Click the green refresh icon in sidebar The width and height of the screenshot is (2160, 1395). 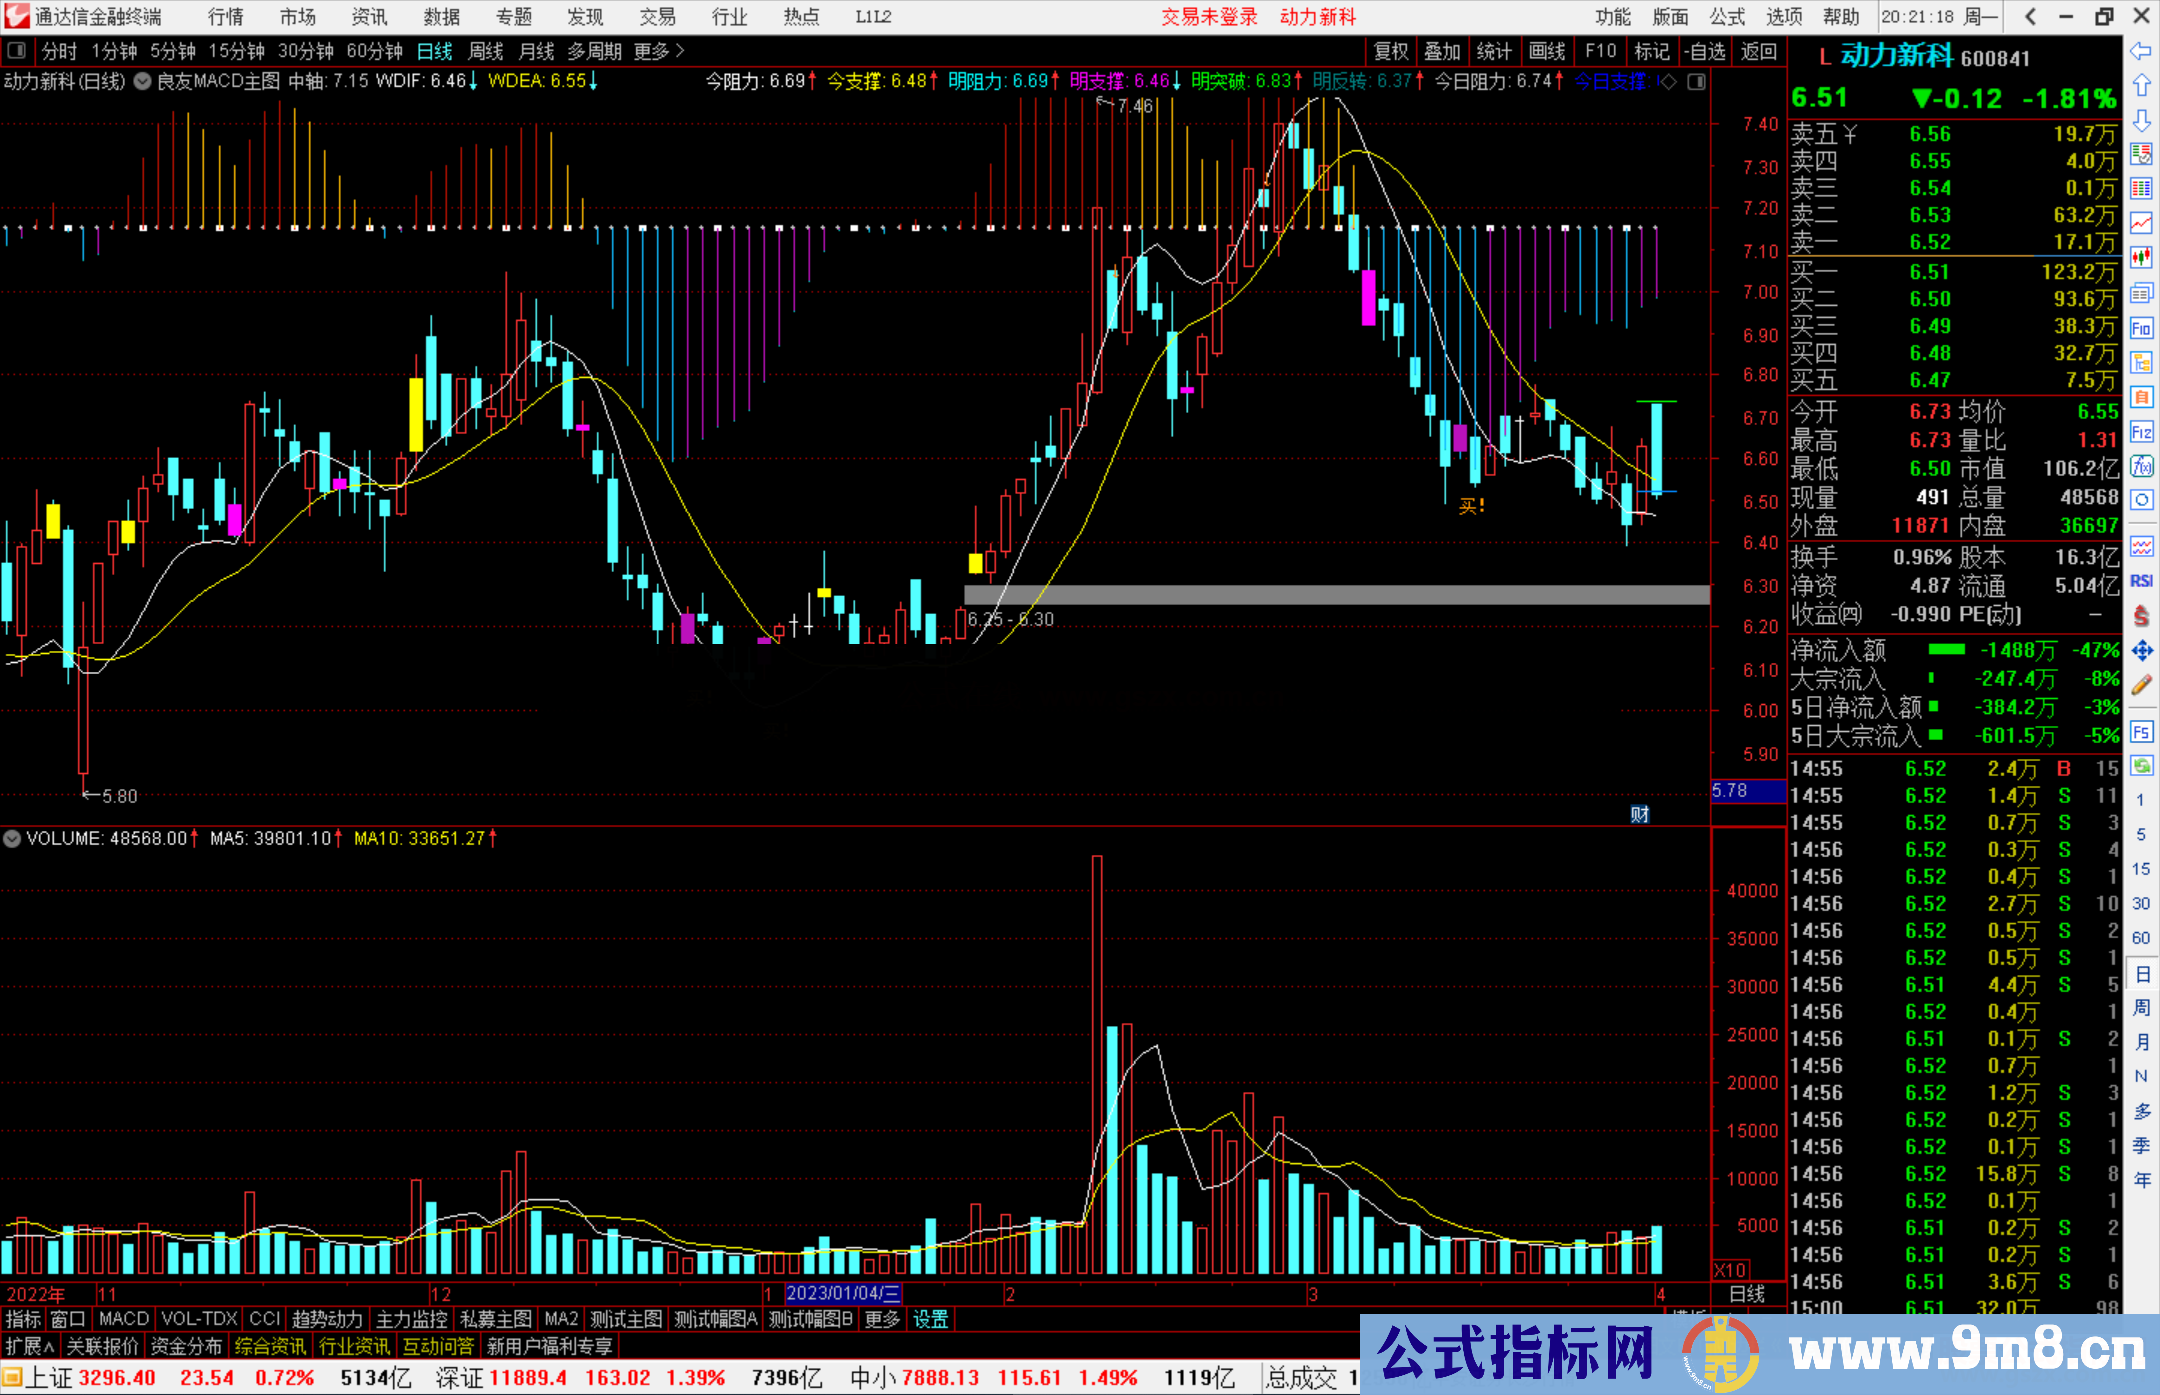tap(2141, 766)
